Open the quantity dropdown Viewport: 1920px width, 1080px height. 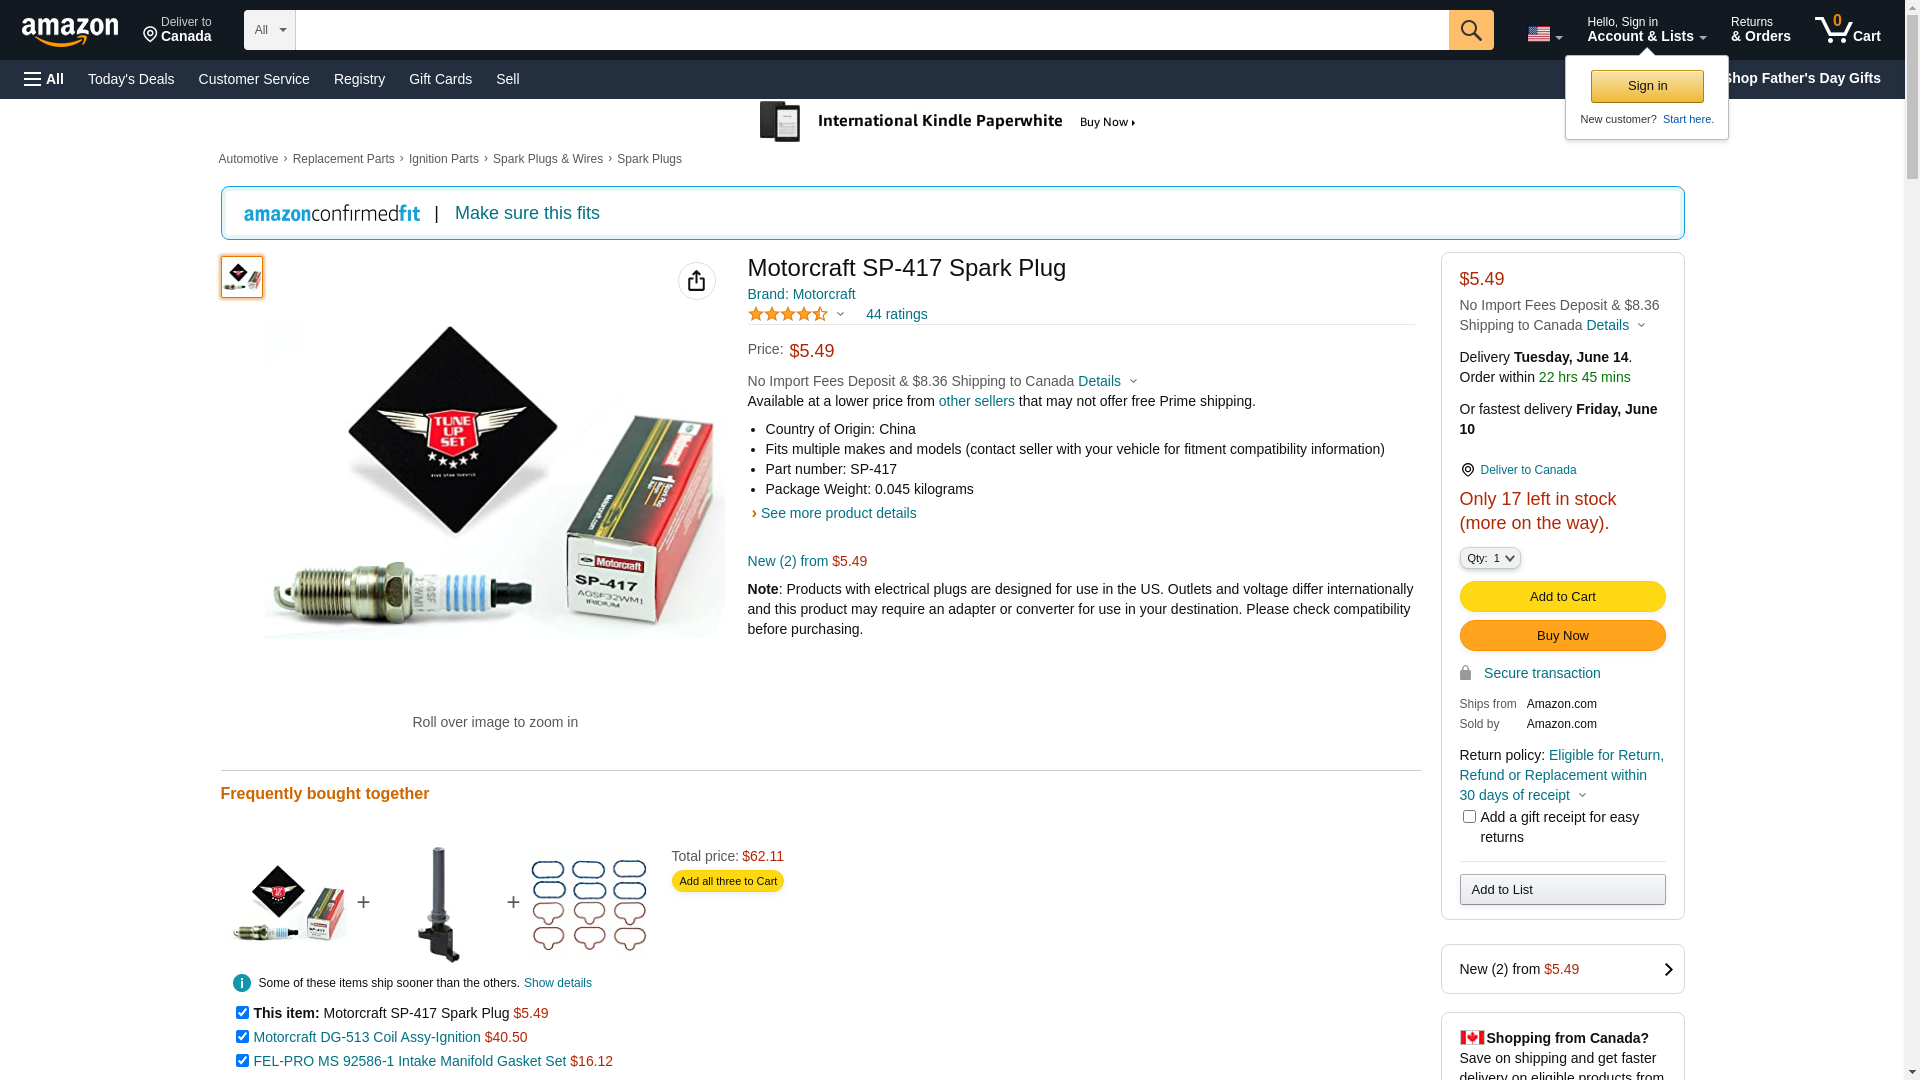click(x=1489, y=558)
